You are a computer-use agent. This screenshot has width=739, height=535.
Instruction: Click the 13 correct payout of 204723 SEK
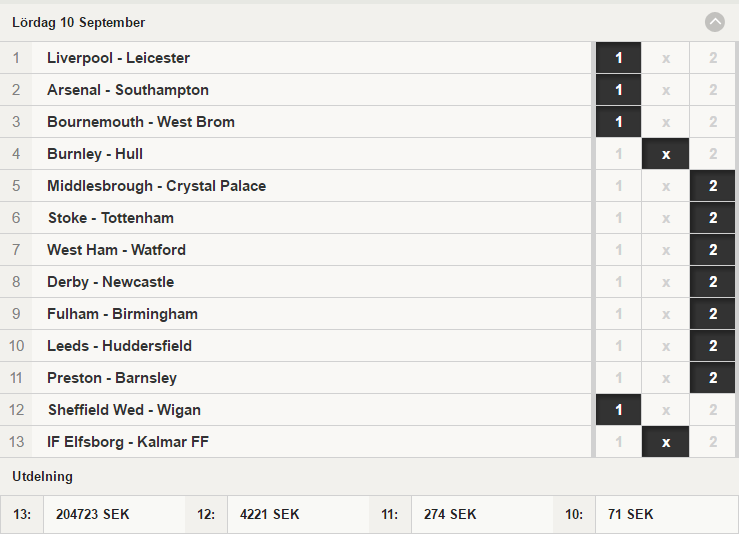[x=92, y=514]
